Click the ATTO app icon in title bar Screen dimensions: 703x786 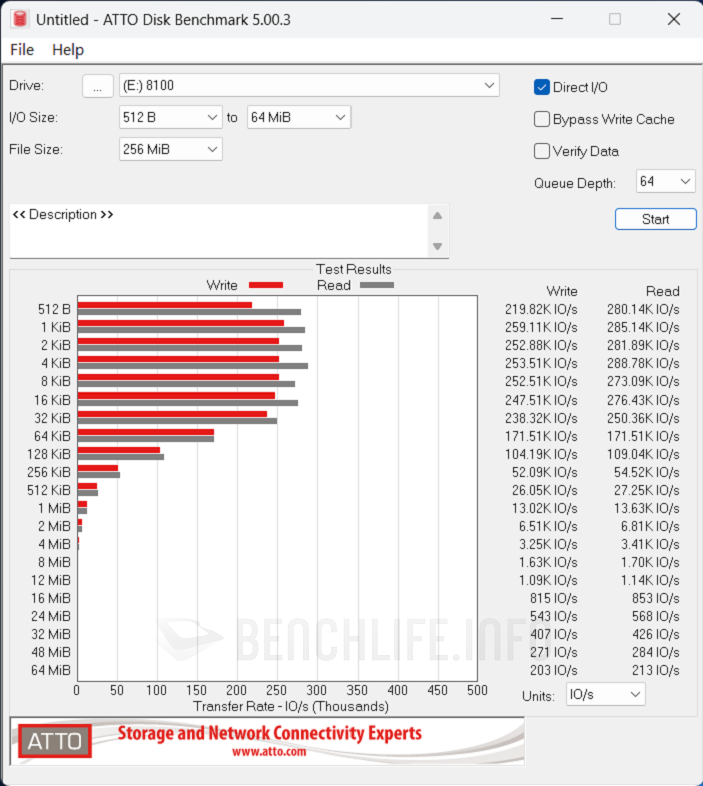point(20,19)
